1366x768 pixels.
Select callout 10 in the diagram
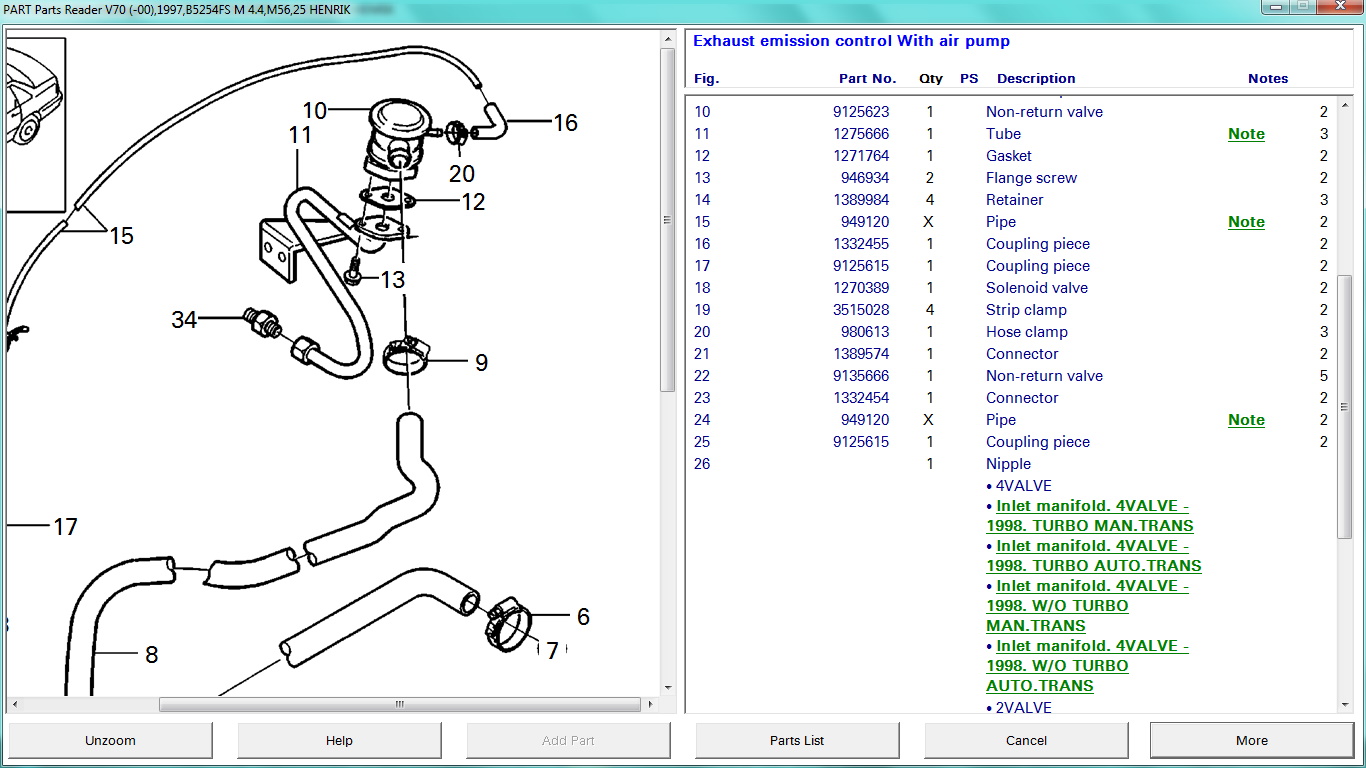[x=315, y=110]
